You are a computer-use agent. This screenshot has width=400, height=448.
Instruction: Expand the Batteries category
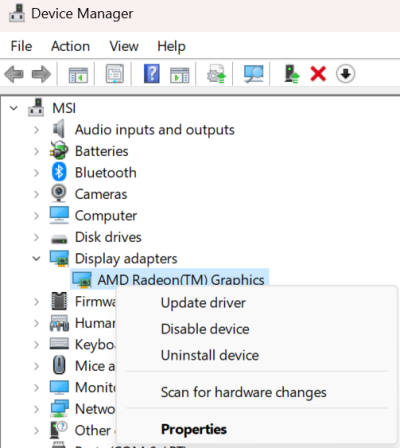36,151
